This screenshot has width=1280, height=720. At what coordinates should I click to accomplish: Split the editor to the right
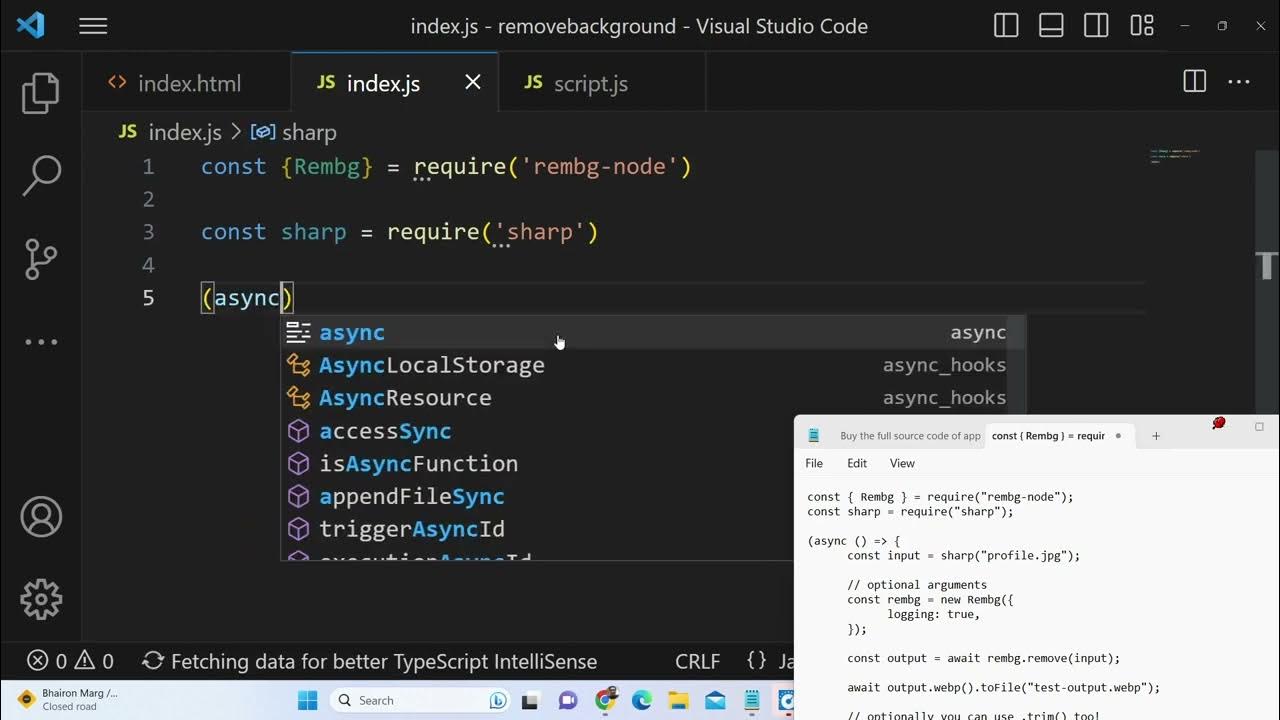(1194, 82)
